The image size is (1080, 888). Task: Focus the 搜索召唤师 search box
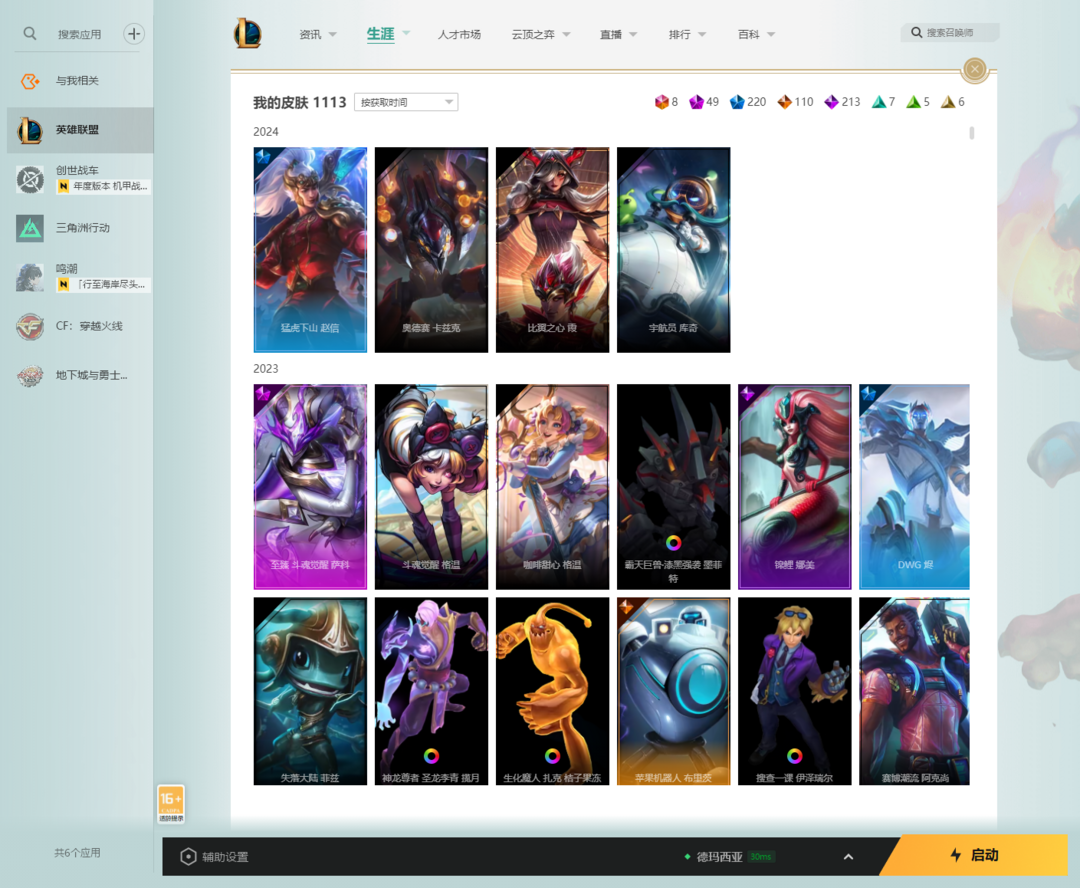click(x=950, y=32)
